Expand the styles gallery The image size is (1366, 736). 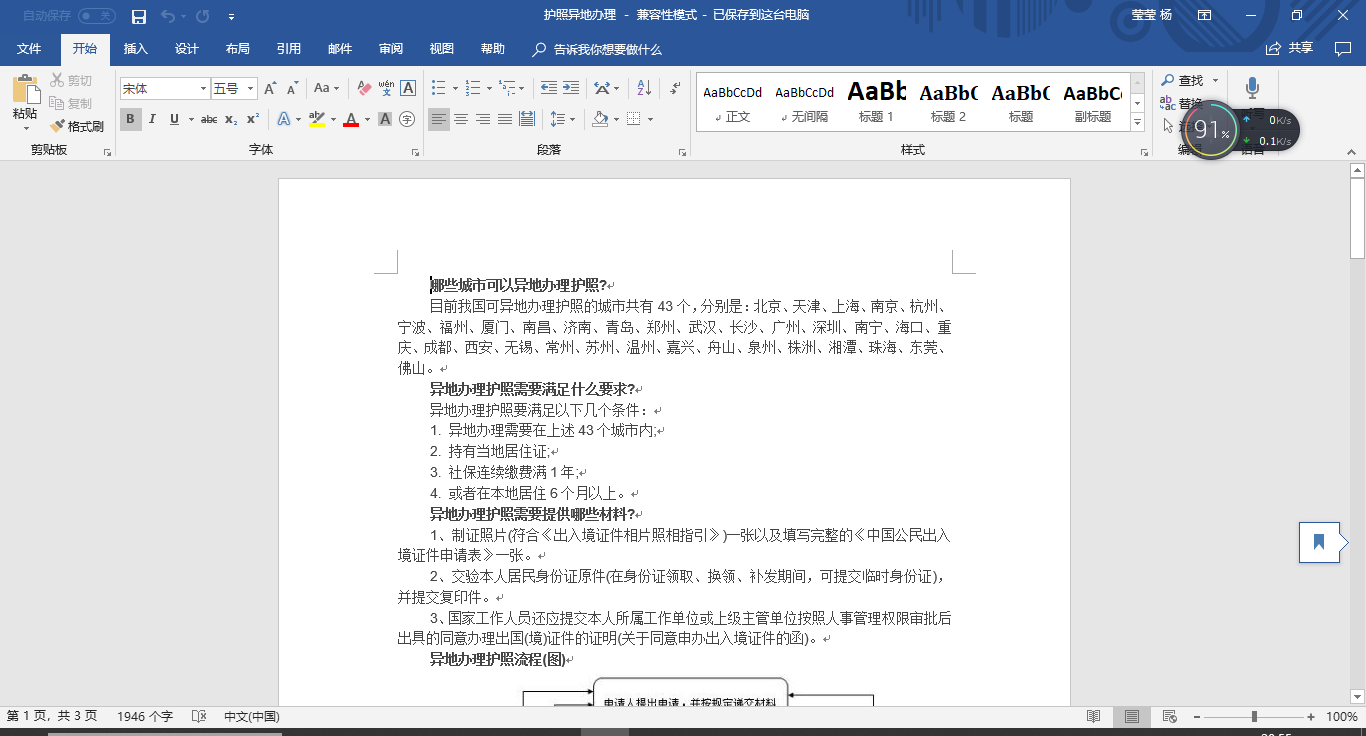[x=1137, y=122]
